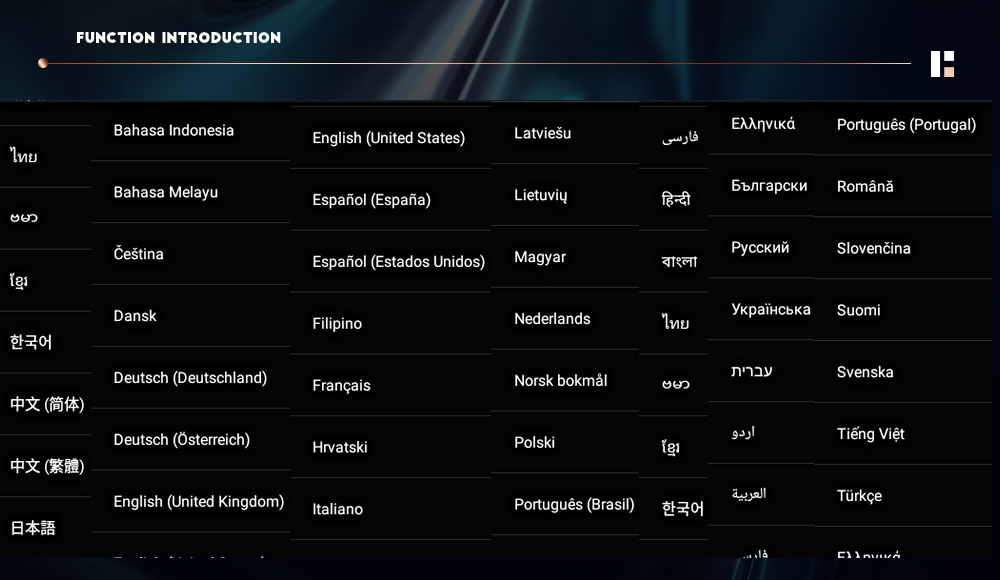Select Русский language entry

[760, 248]
